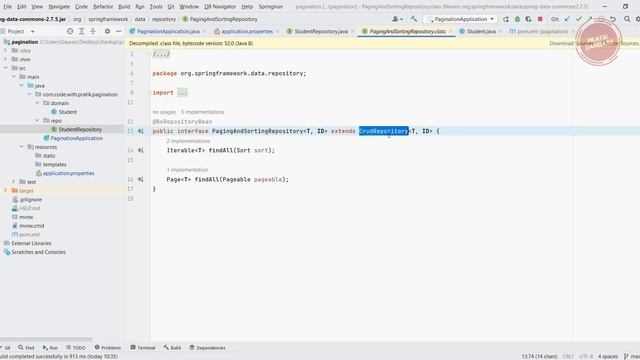Click gutter implementation icon on line 13
Viewport: 640px width, 360px height.
pos(141,131)
